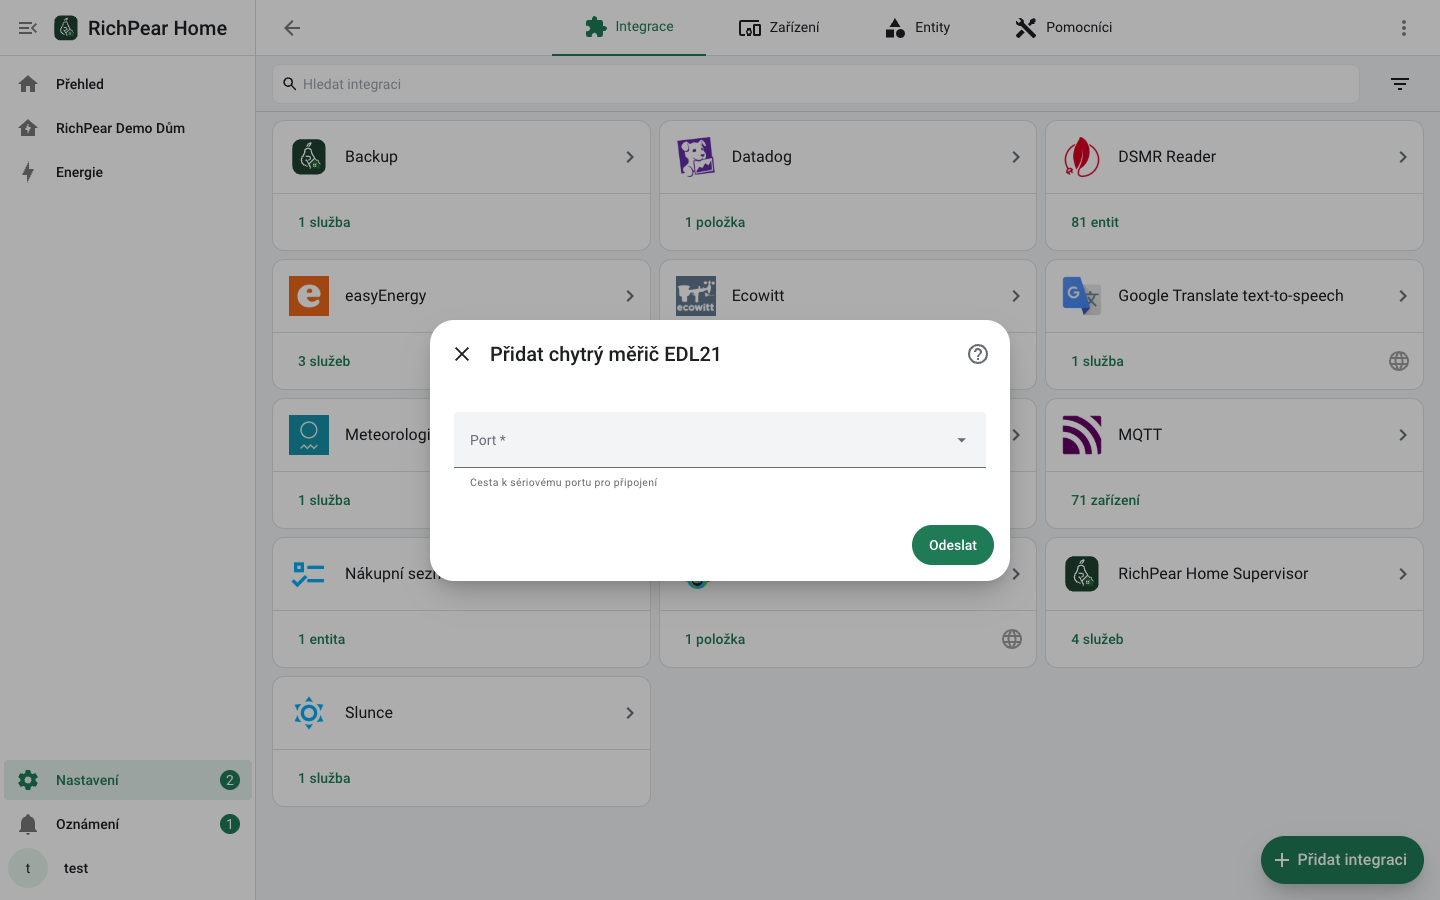Screen dimensions: 1440x900
Task: Open the filter options icon
Action: click(x=1400, y=84)
